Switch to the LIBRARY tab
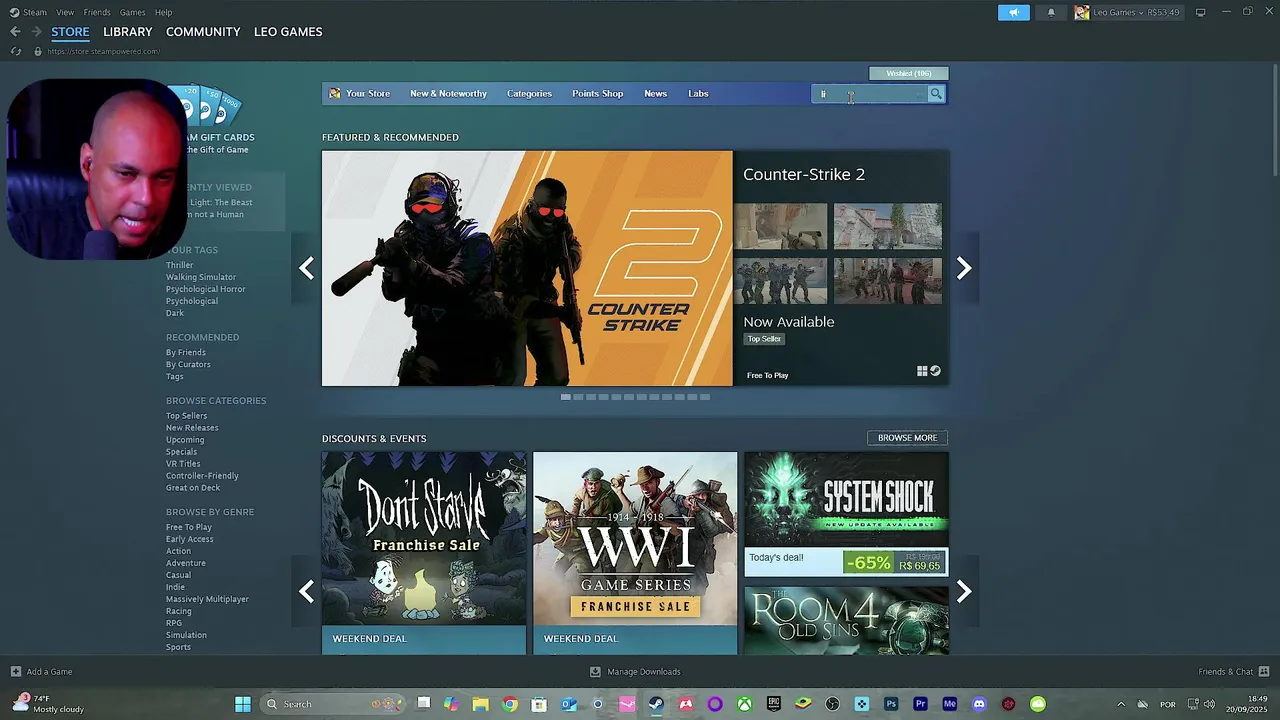 [x=127, y=32]
